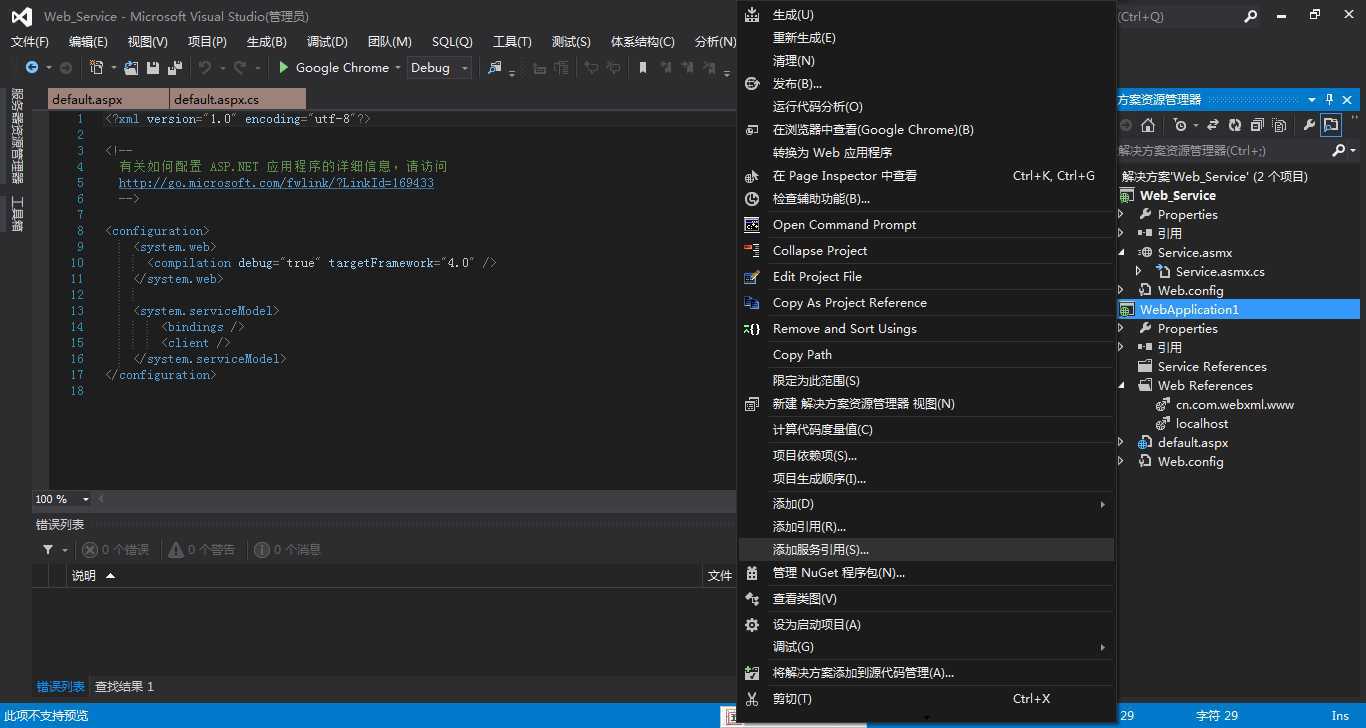The width and height of the screenshot is (1366, 728).
Task: Click the Collapse Project menu icon
Action: point(752,251)
